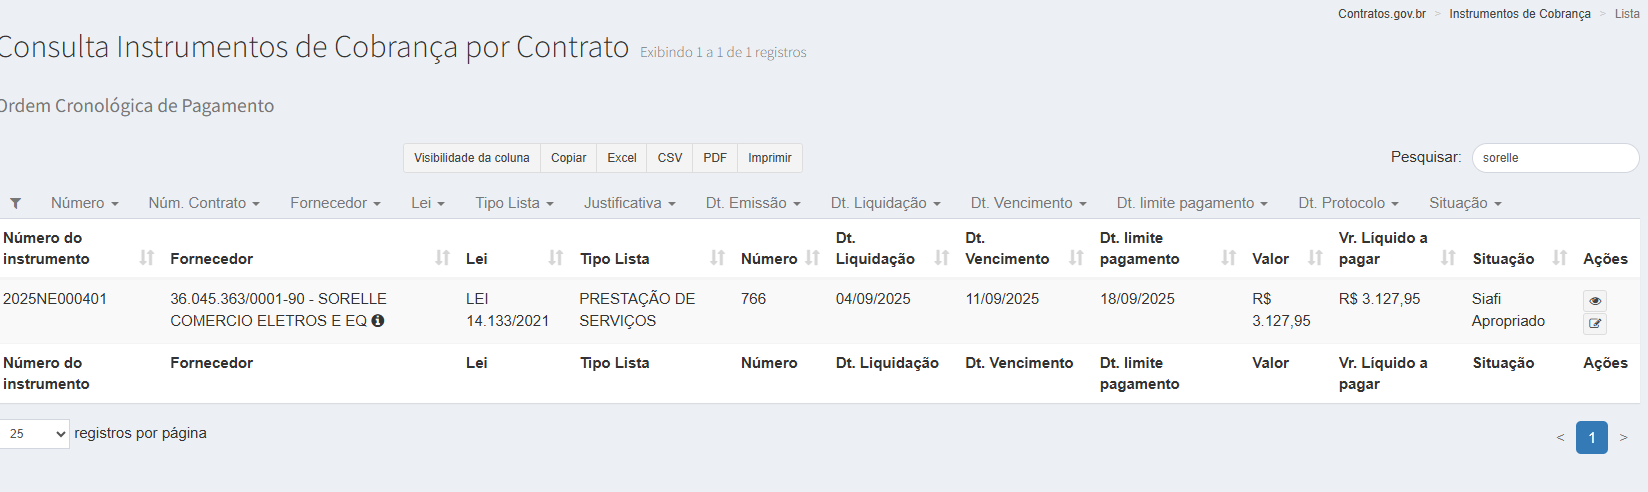Open Instrumentos de Cobrança breadcrumb link

[1519, 14]
